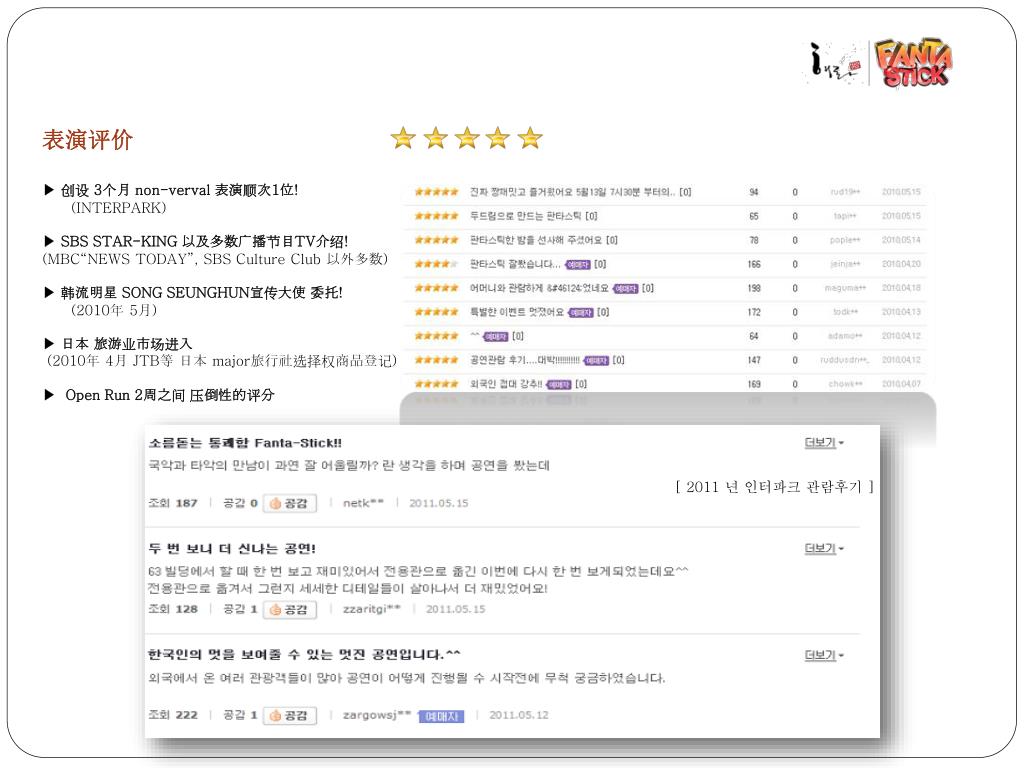The height and width of the screenshot is (768, 1024).
Task: Expand 더보기 for '두 번 보니 더 신나는 공연!' review
Action: pyautogui.click(x=824, y=549)
